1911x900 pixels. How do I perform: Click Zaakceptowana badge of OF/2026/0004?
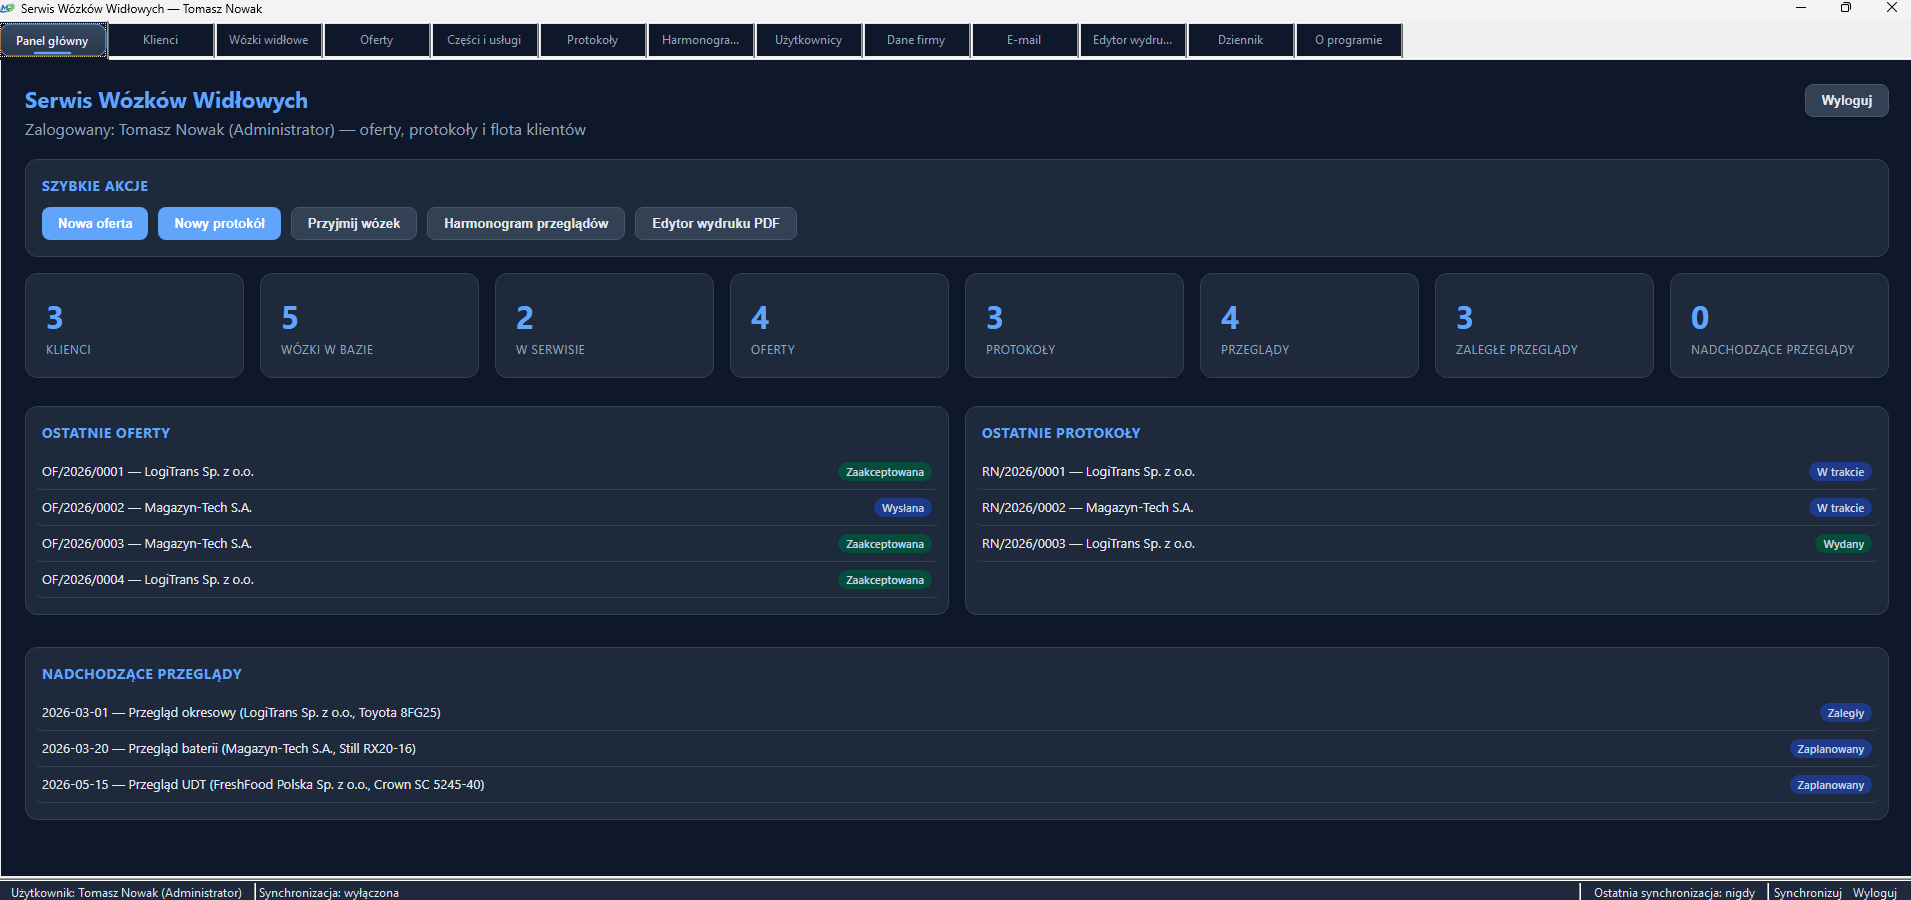point(885,580)
